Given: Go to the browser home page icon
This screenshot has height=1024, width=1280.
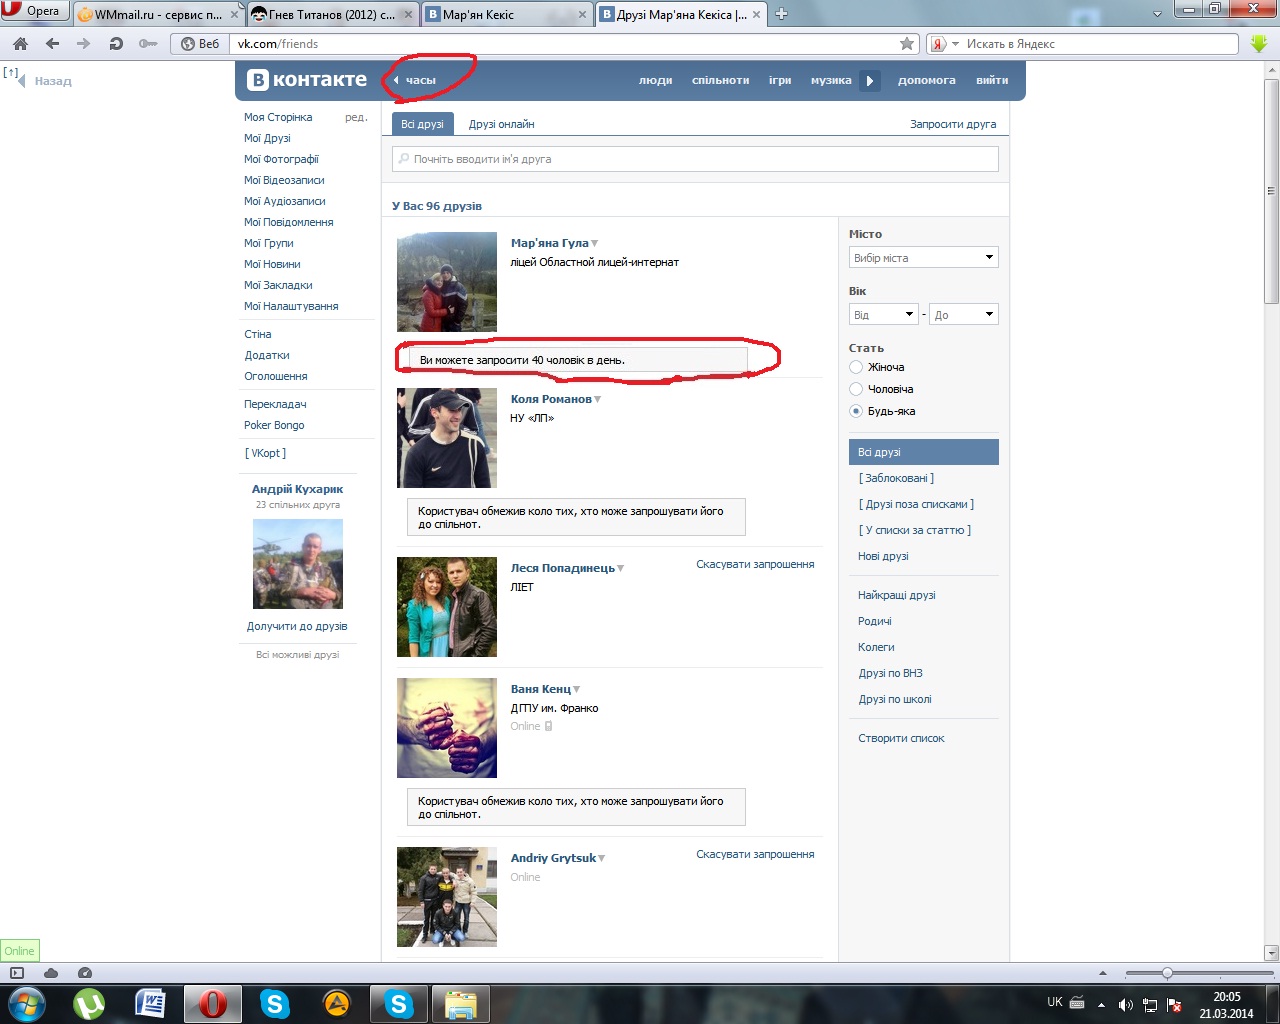Looking at the screenshot, I should 20,44.
